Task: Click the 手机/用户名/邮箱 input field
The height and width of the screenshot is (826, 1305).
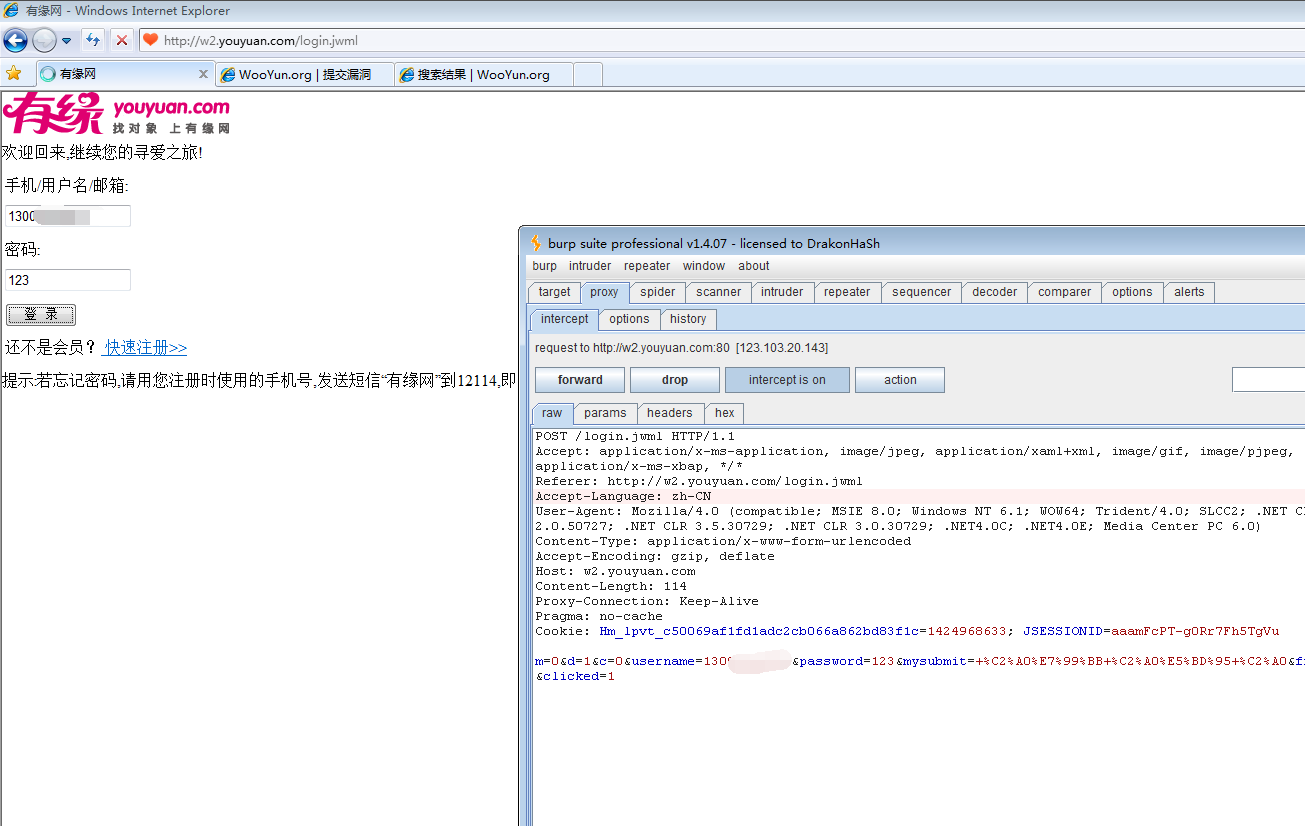Action: tap(68, 216)
